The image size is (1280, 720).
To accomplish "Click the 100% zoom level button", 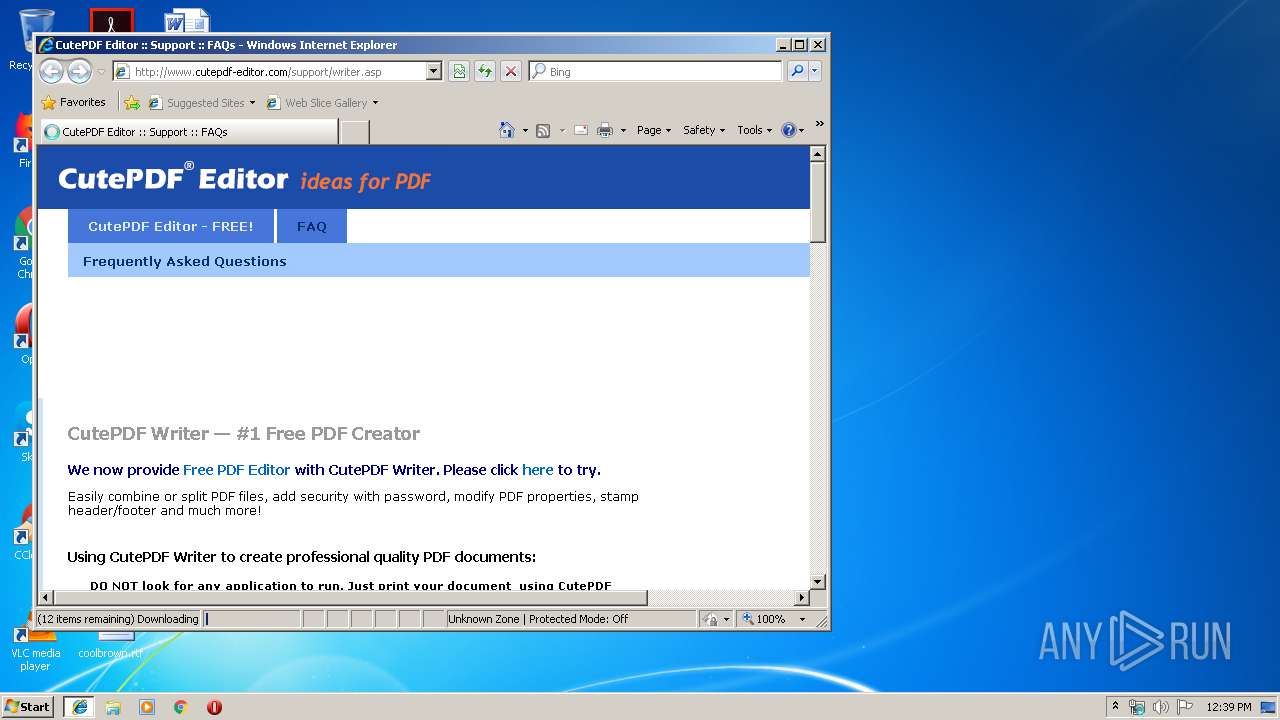I will click(764, 619).
